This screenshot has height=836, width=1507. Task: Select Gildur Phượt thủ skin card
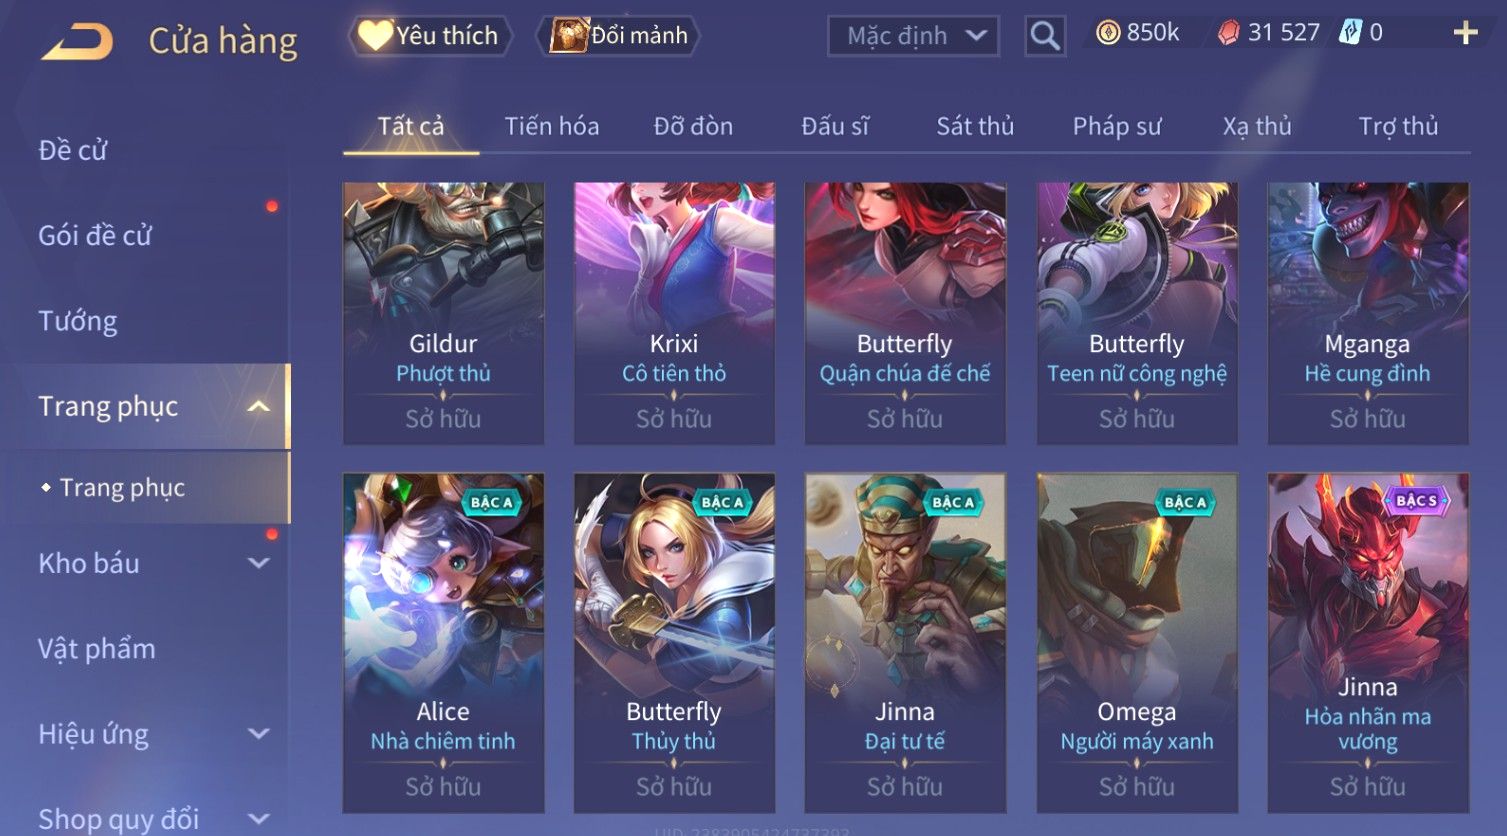443,313
